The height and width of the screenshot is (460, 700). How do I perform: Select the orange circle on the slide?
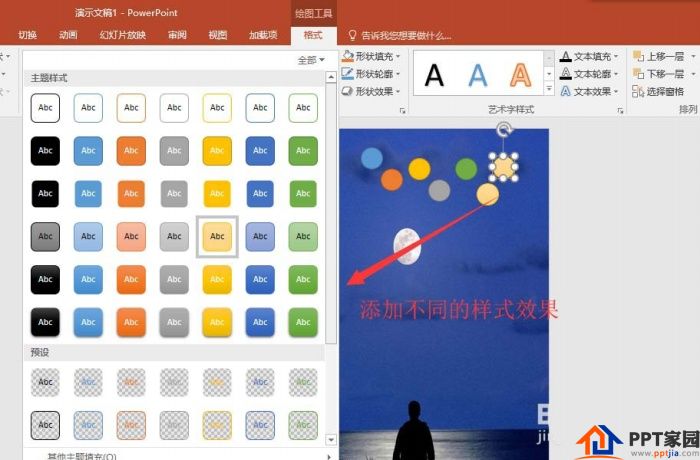point(392,180)
